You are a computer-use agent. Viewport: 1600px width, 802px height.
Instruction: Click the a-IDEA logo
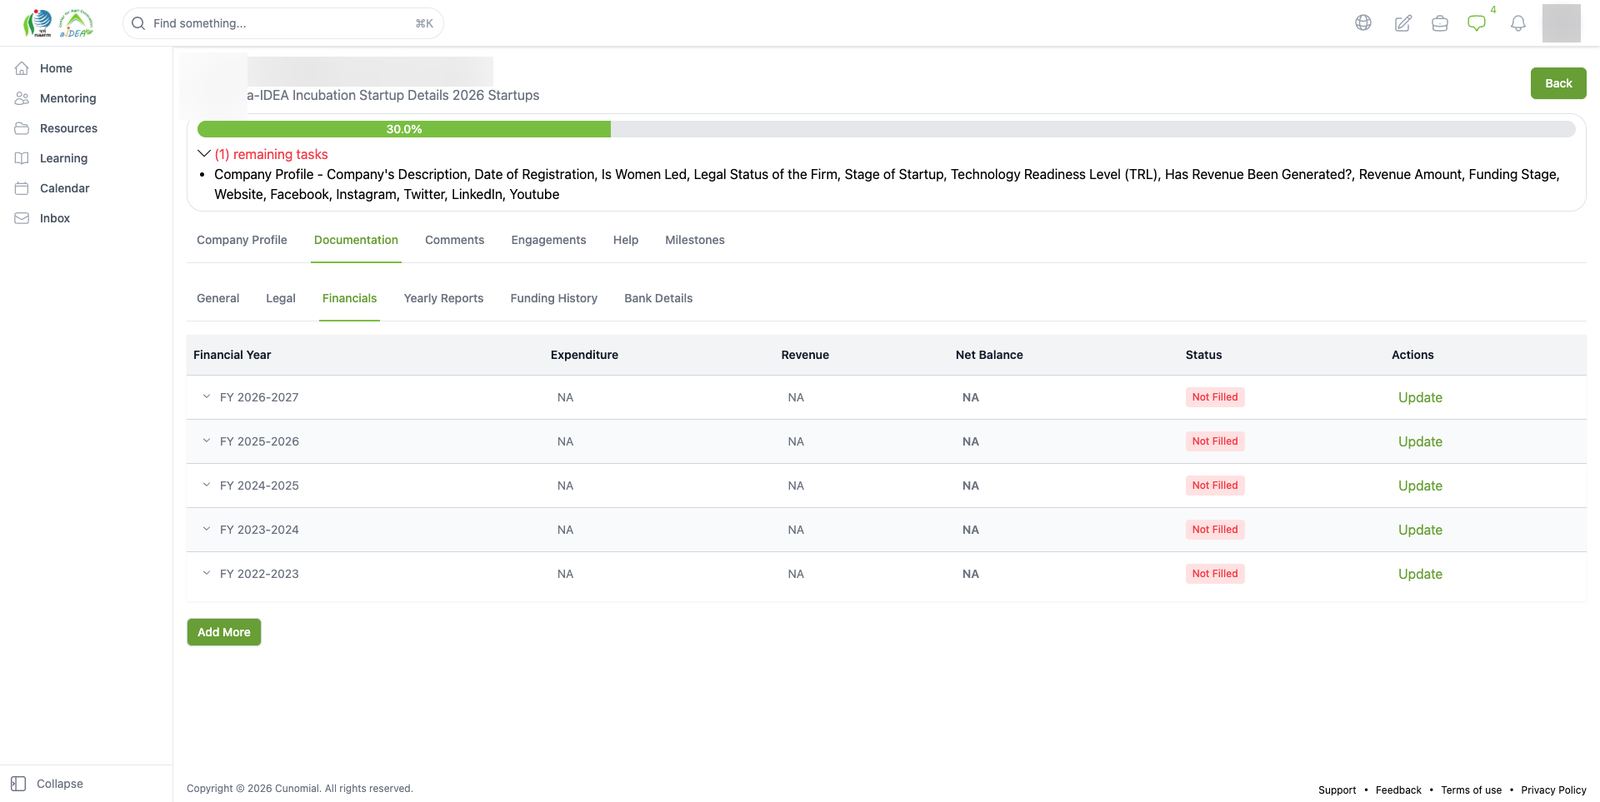[76, 23]
